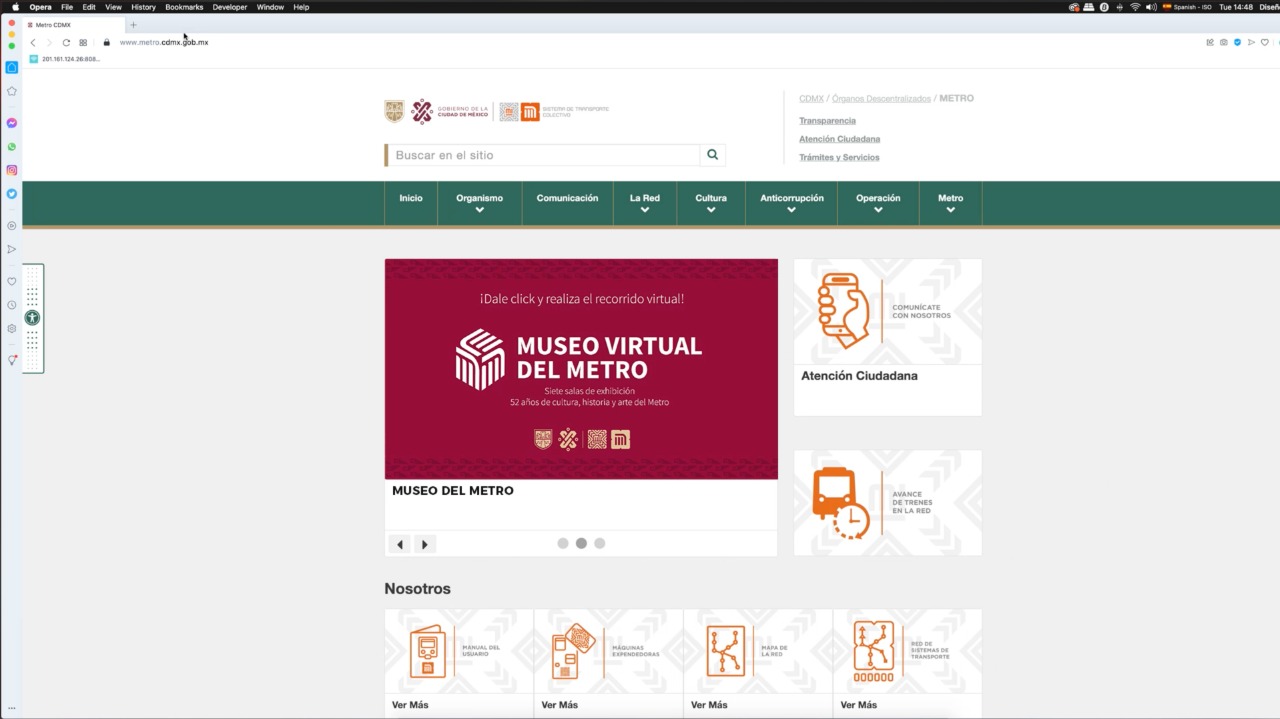Click the Buscar en el sitio field
This screenshot has height=719, width=1280.
[543, 155]
